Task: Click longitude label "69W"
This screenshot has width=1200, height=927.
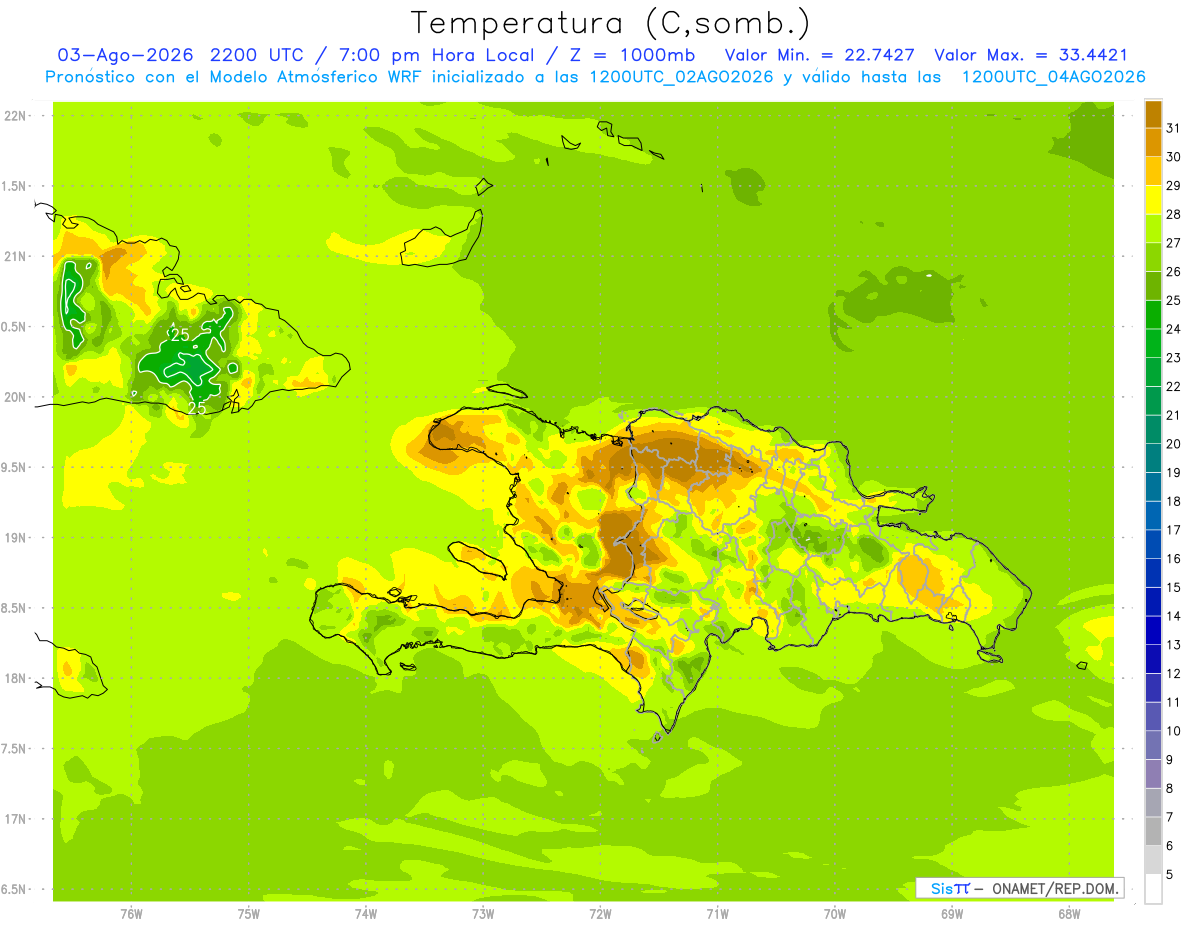Action: (952, 914)
